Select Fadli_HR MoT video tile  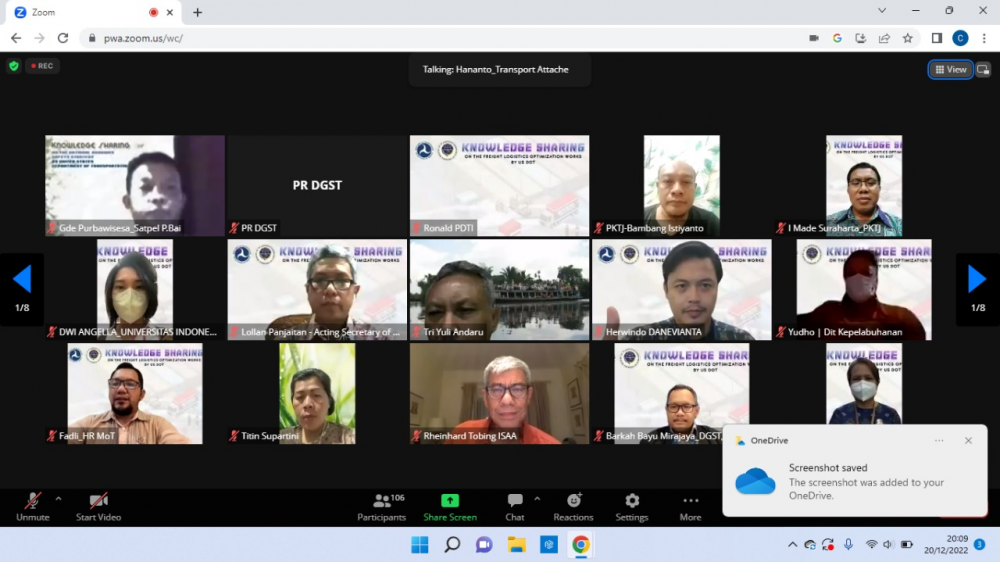coord(135,393)
